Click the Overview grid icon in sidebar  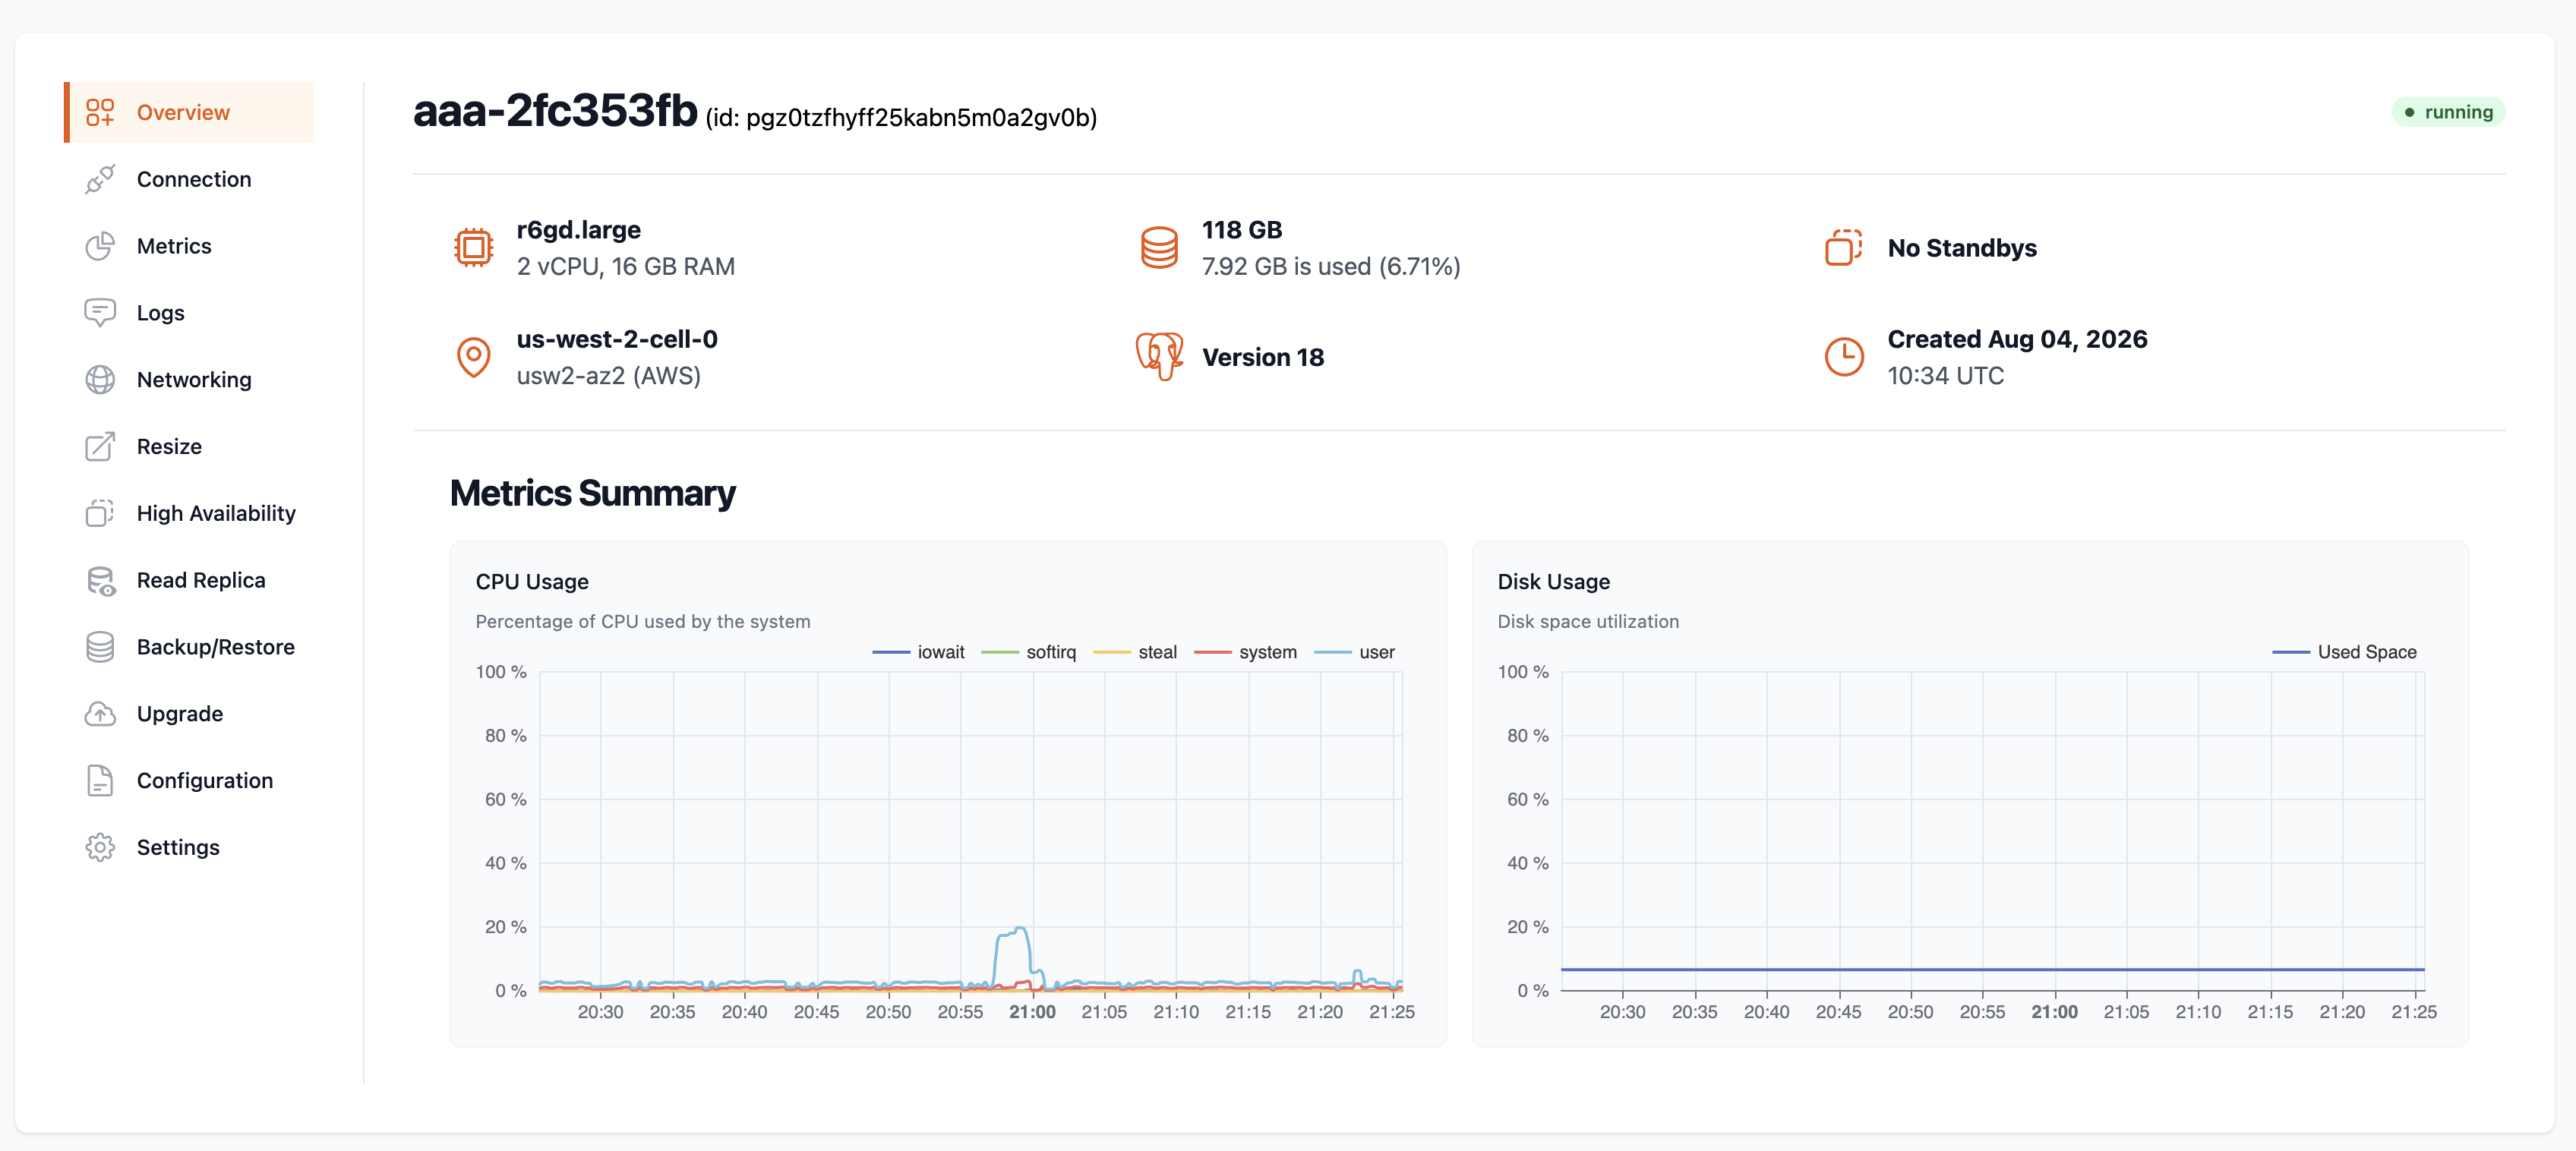[x=100, y=112]
